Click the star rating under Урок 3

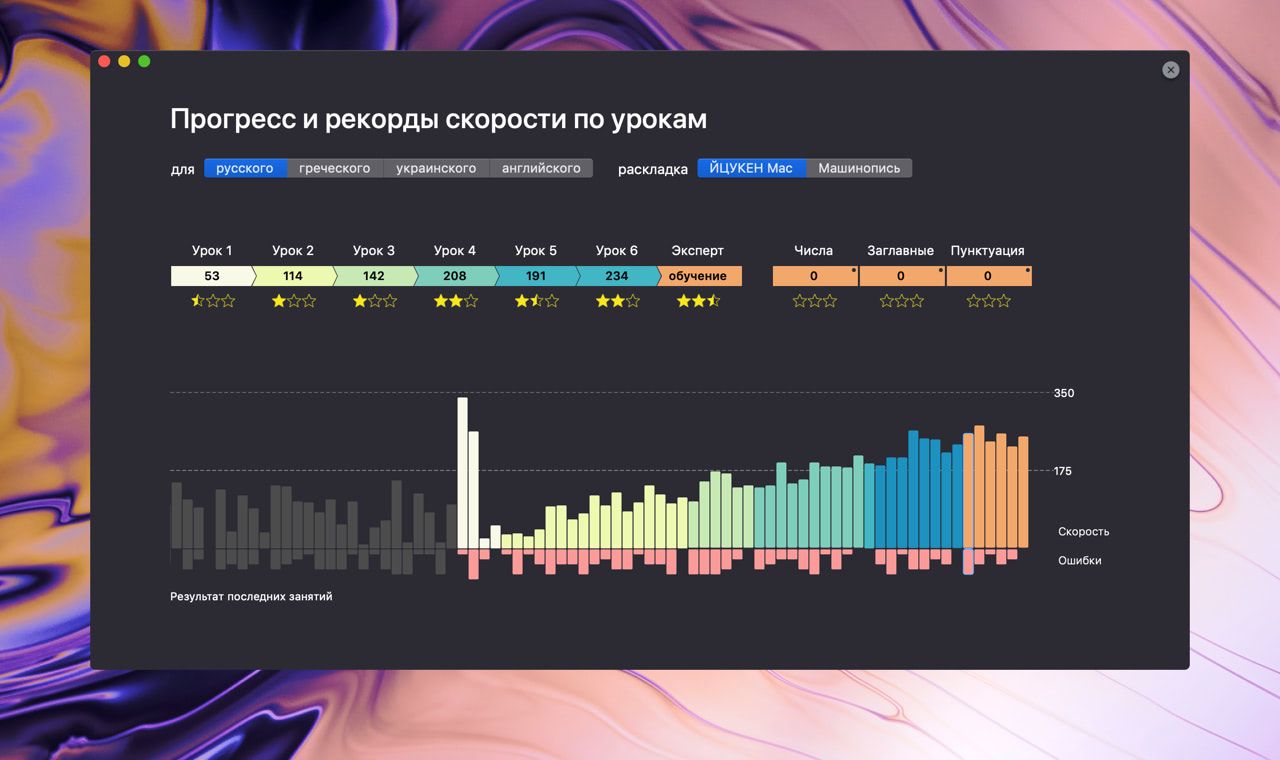[x=375, y=301]
